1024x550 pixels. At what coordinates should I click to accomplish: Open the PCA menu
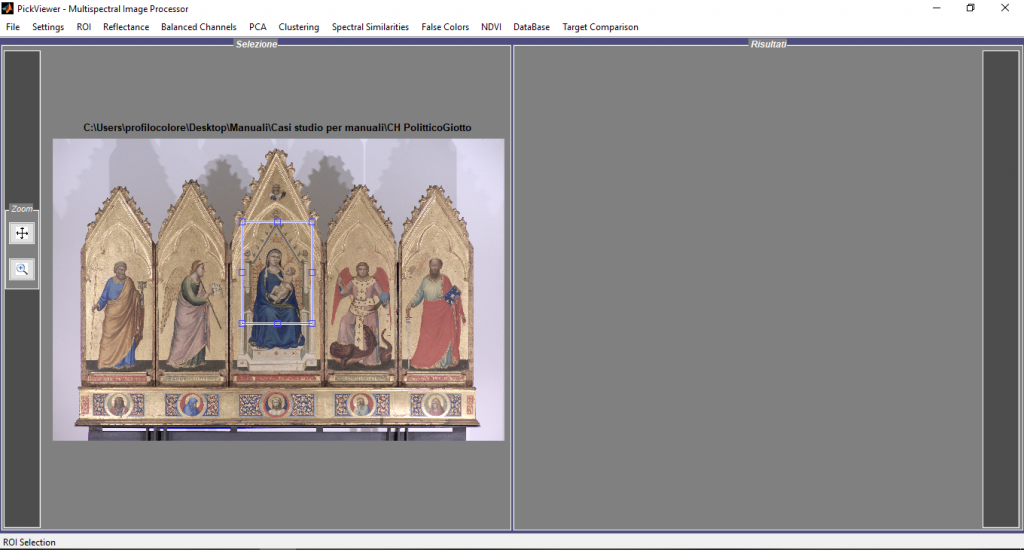pyautogui.click(x=258, y=27)
